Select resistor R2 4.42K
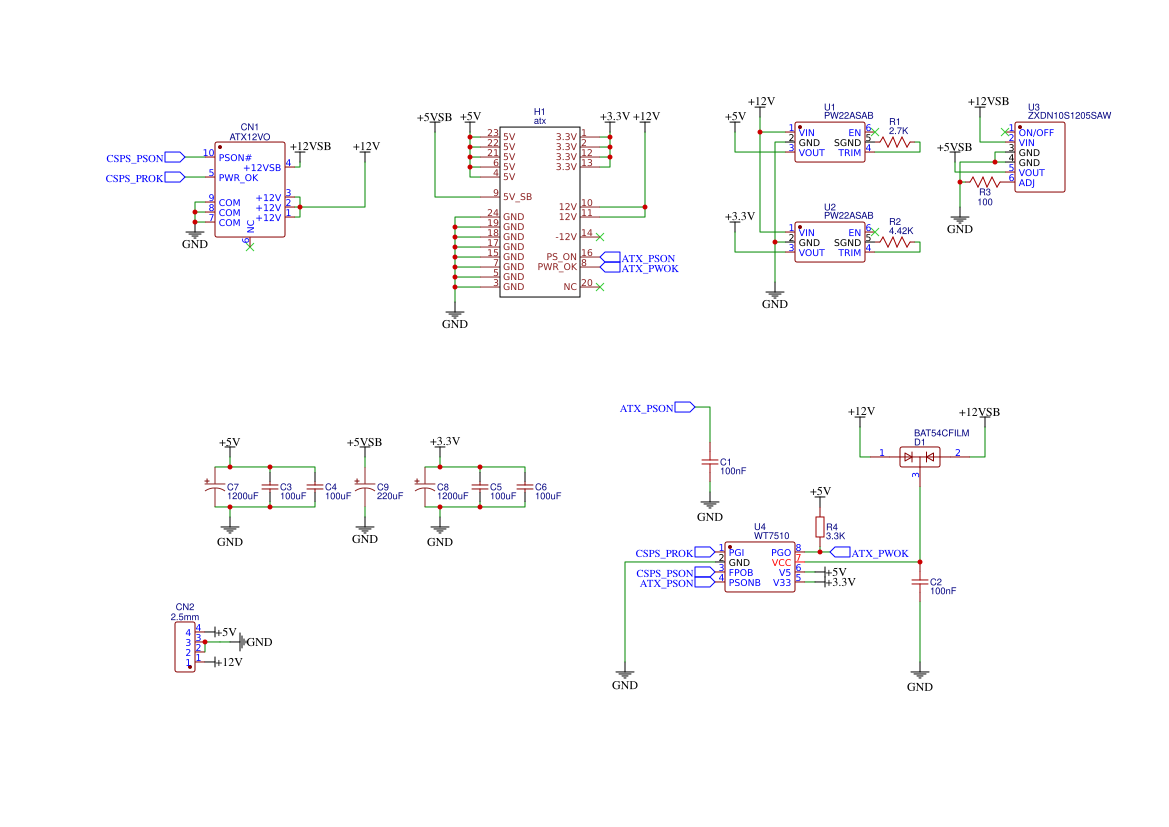 coord(895,242)
